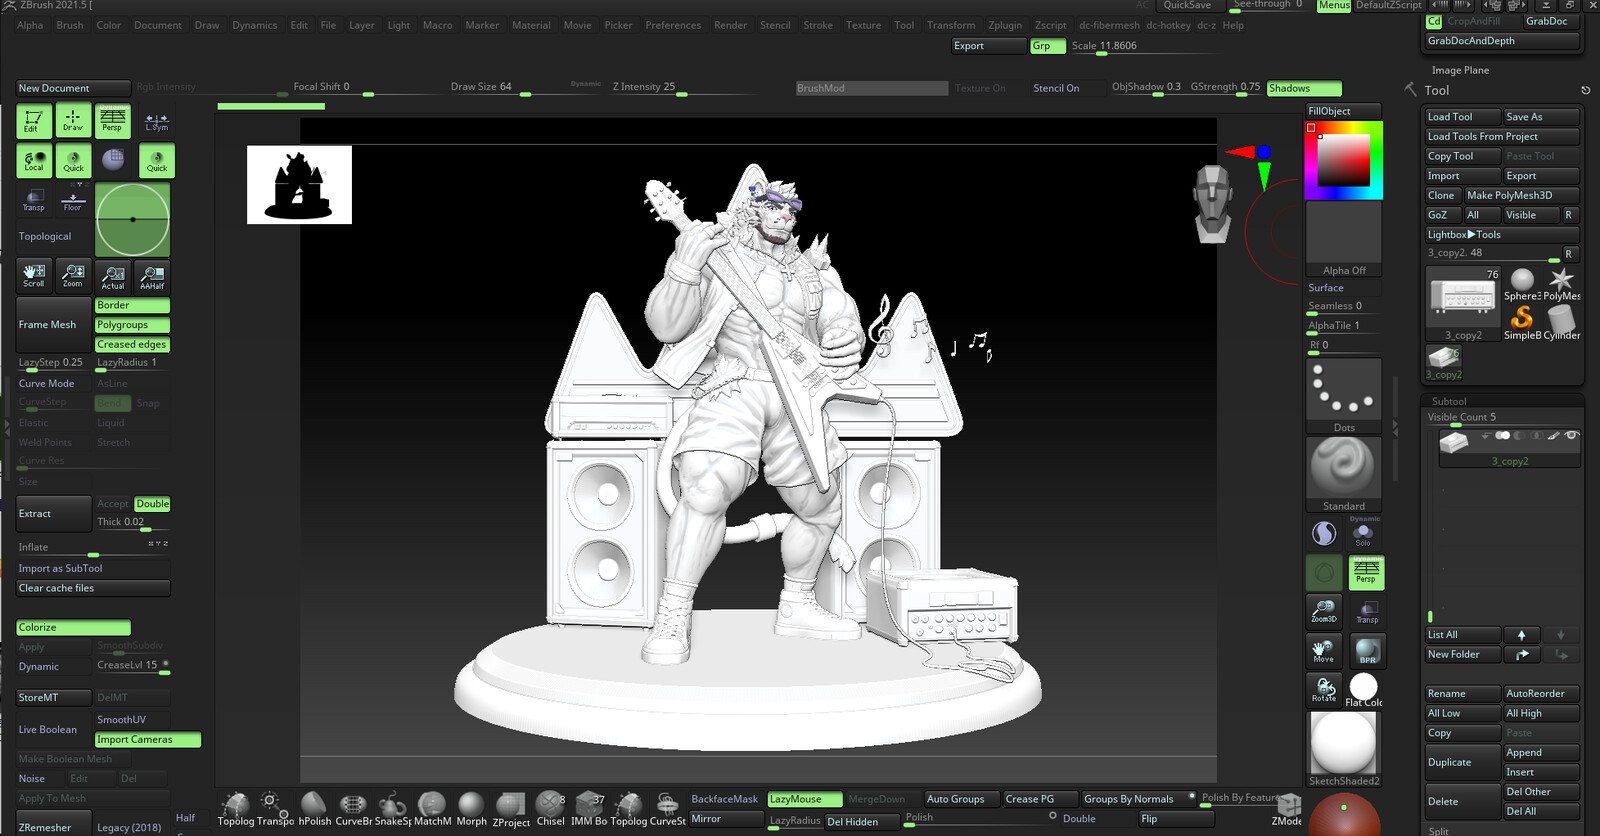Image resolution: width=1600 pixels, height=836 pixels.
Task: Adjust the Z Intensity slider
Action: (x=650, y=88)
